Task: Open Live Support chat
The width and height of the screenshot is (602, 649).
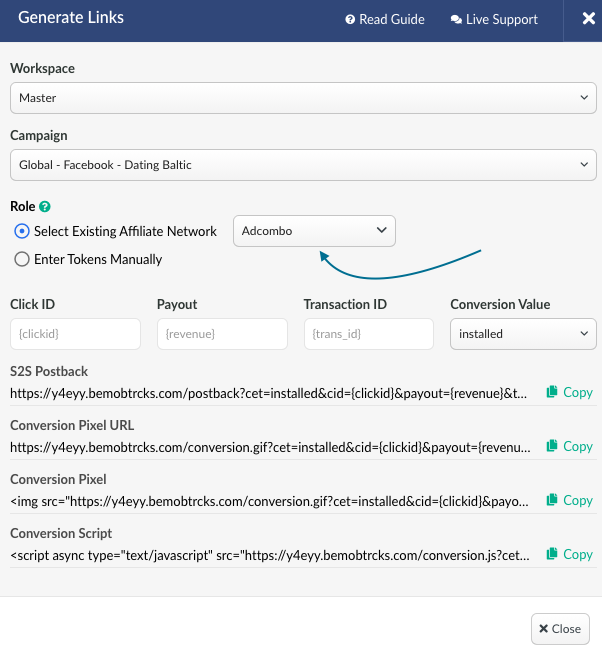Action: [x=494, y=19]
